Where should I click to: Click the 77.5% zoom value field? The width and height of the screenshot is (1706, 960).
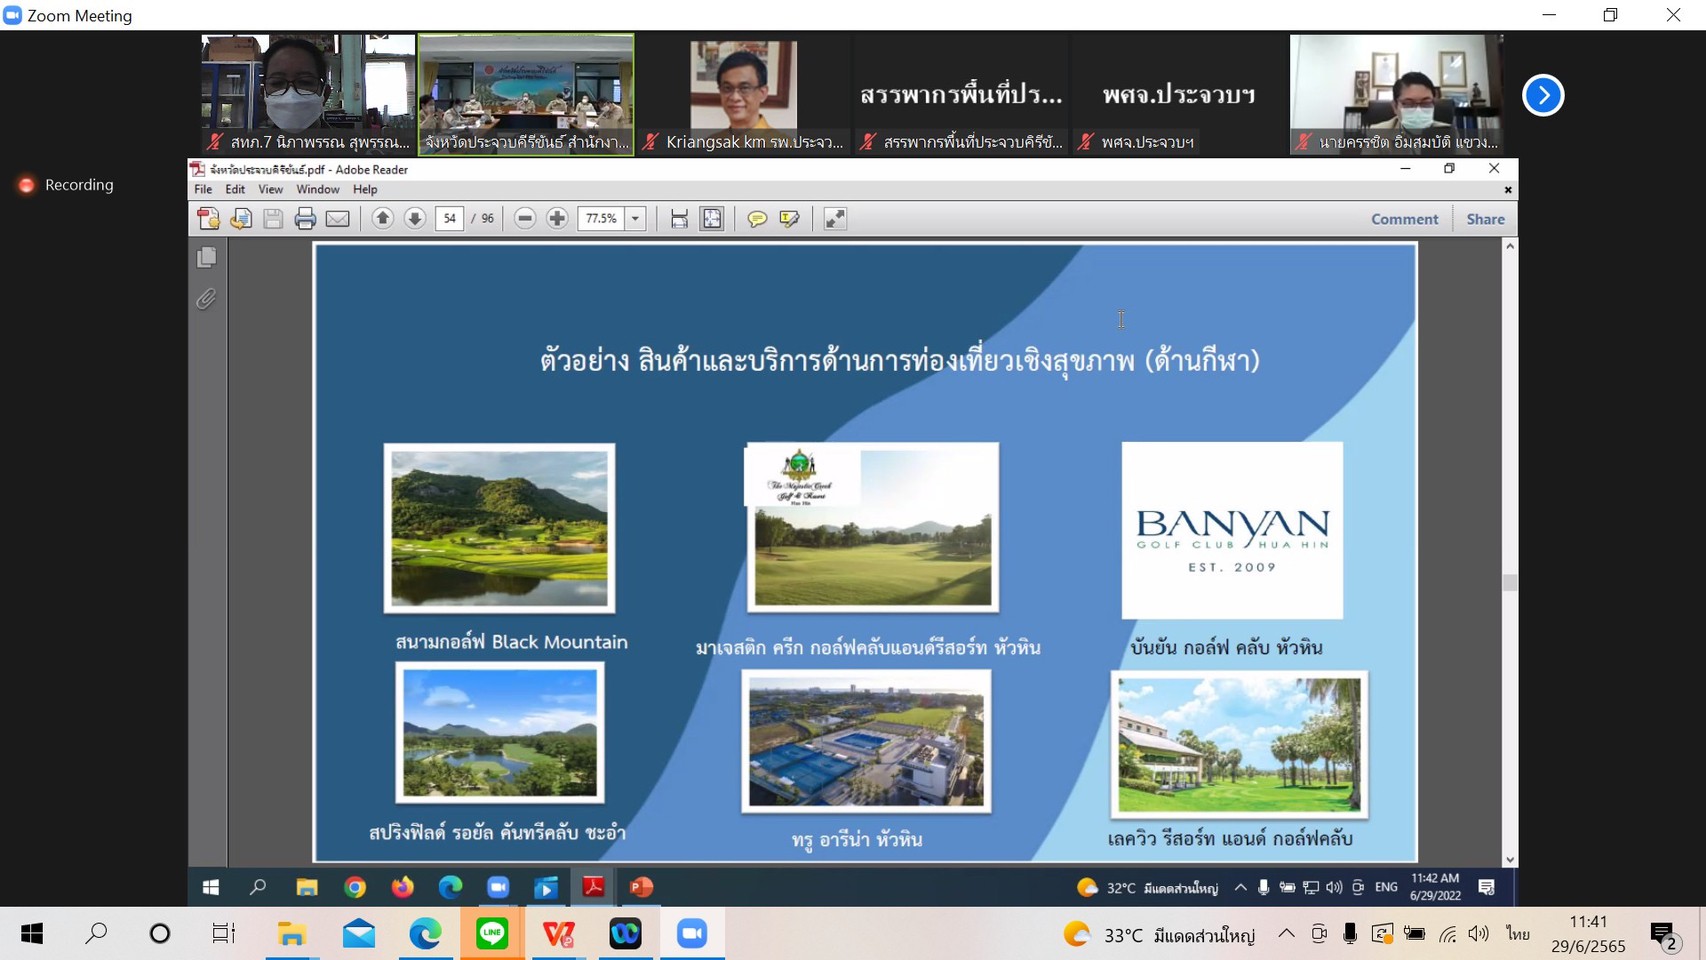[x=601, y=219]
